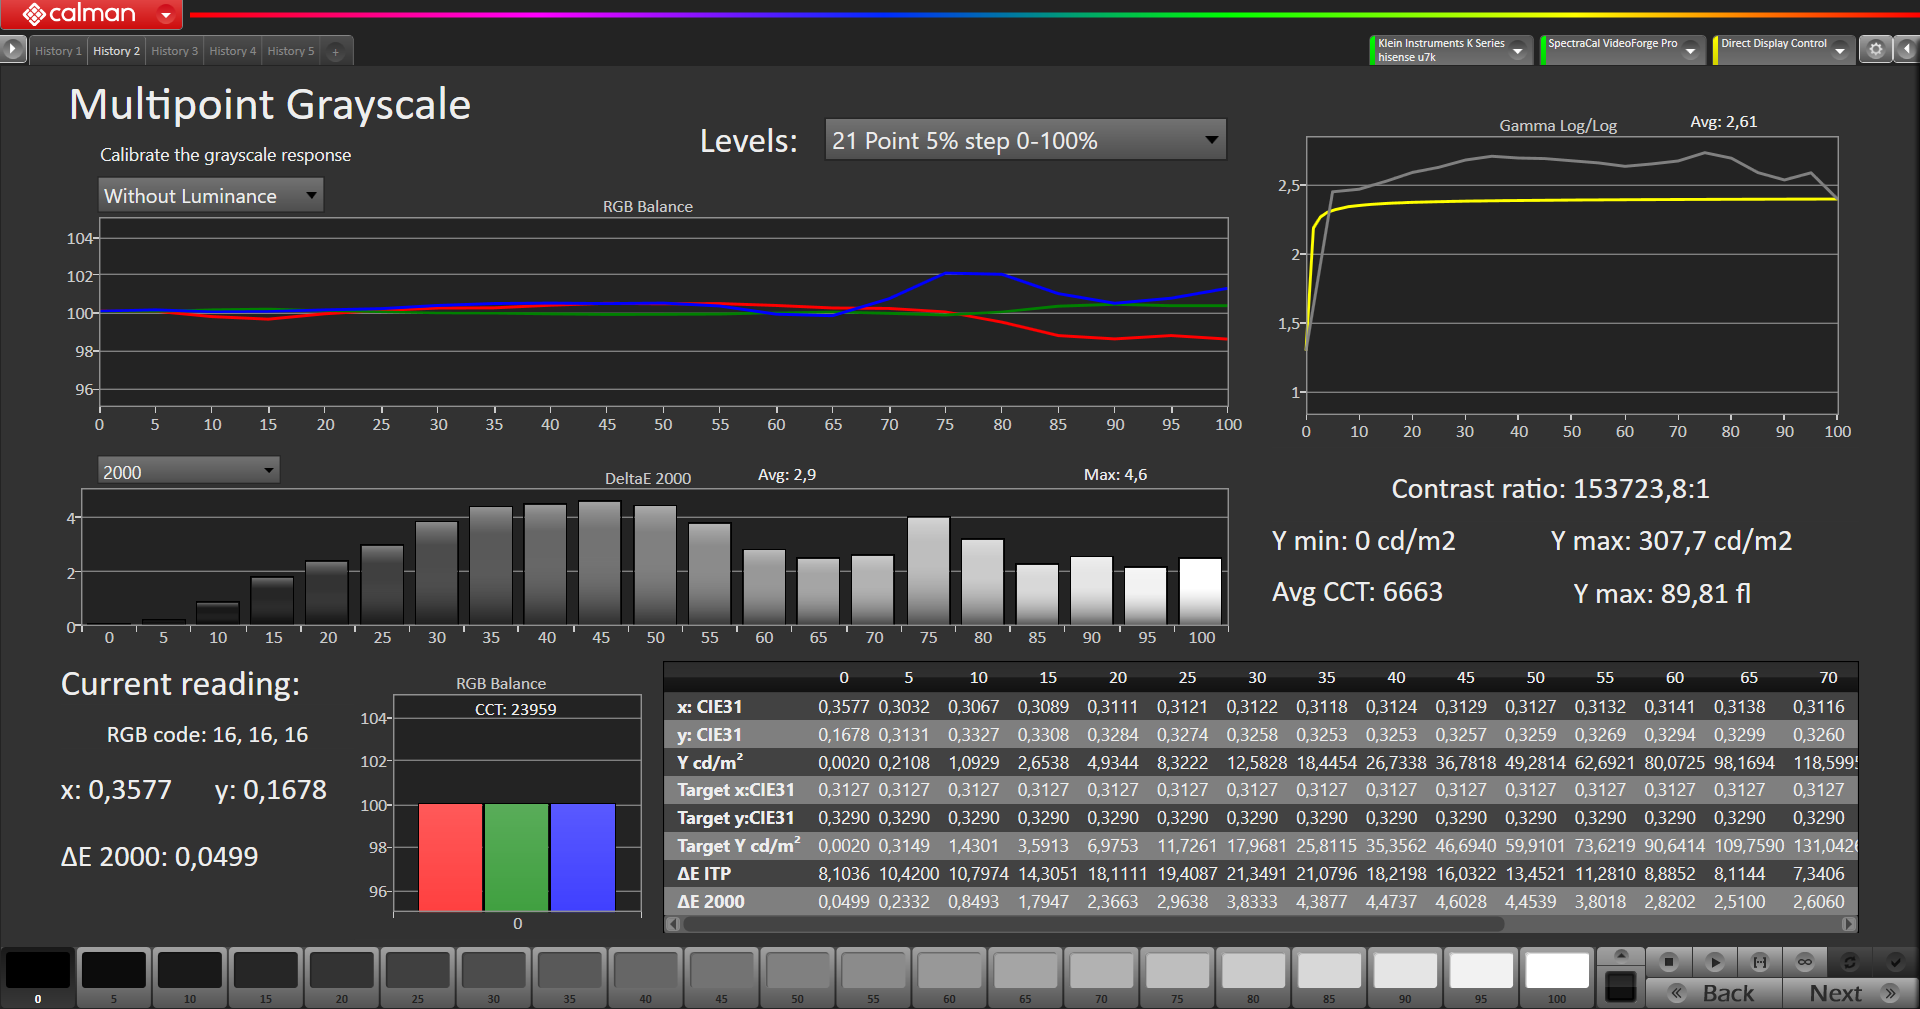Select the 95 level grayscale swatch
1920x1009 pixels.
click(x=1482, y=975)
